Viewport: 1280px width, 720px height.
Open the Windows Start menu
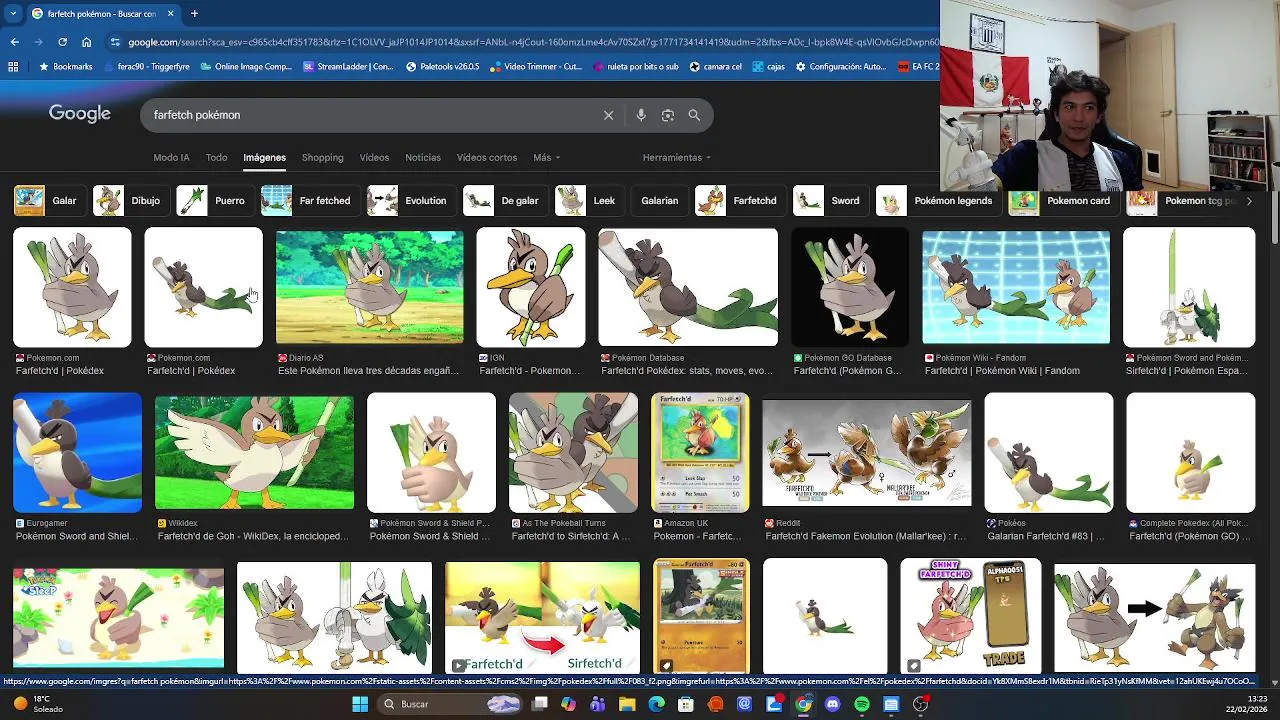tap(360, 704)
